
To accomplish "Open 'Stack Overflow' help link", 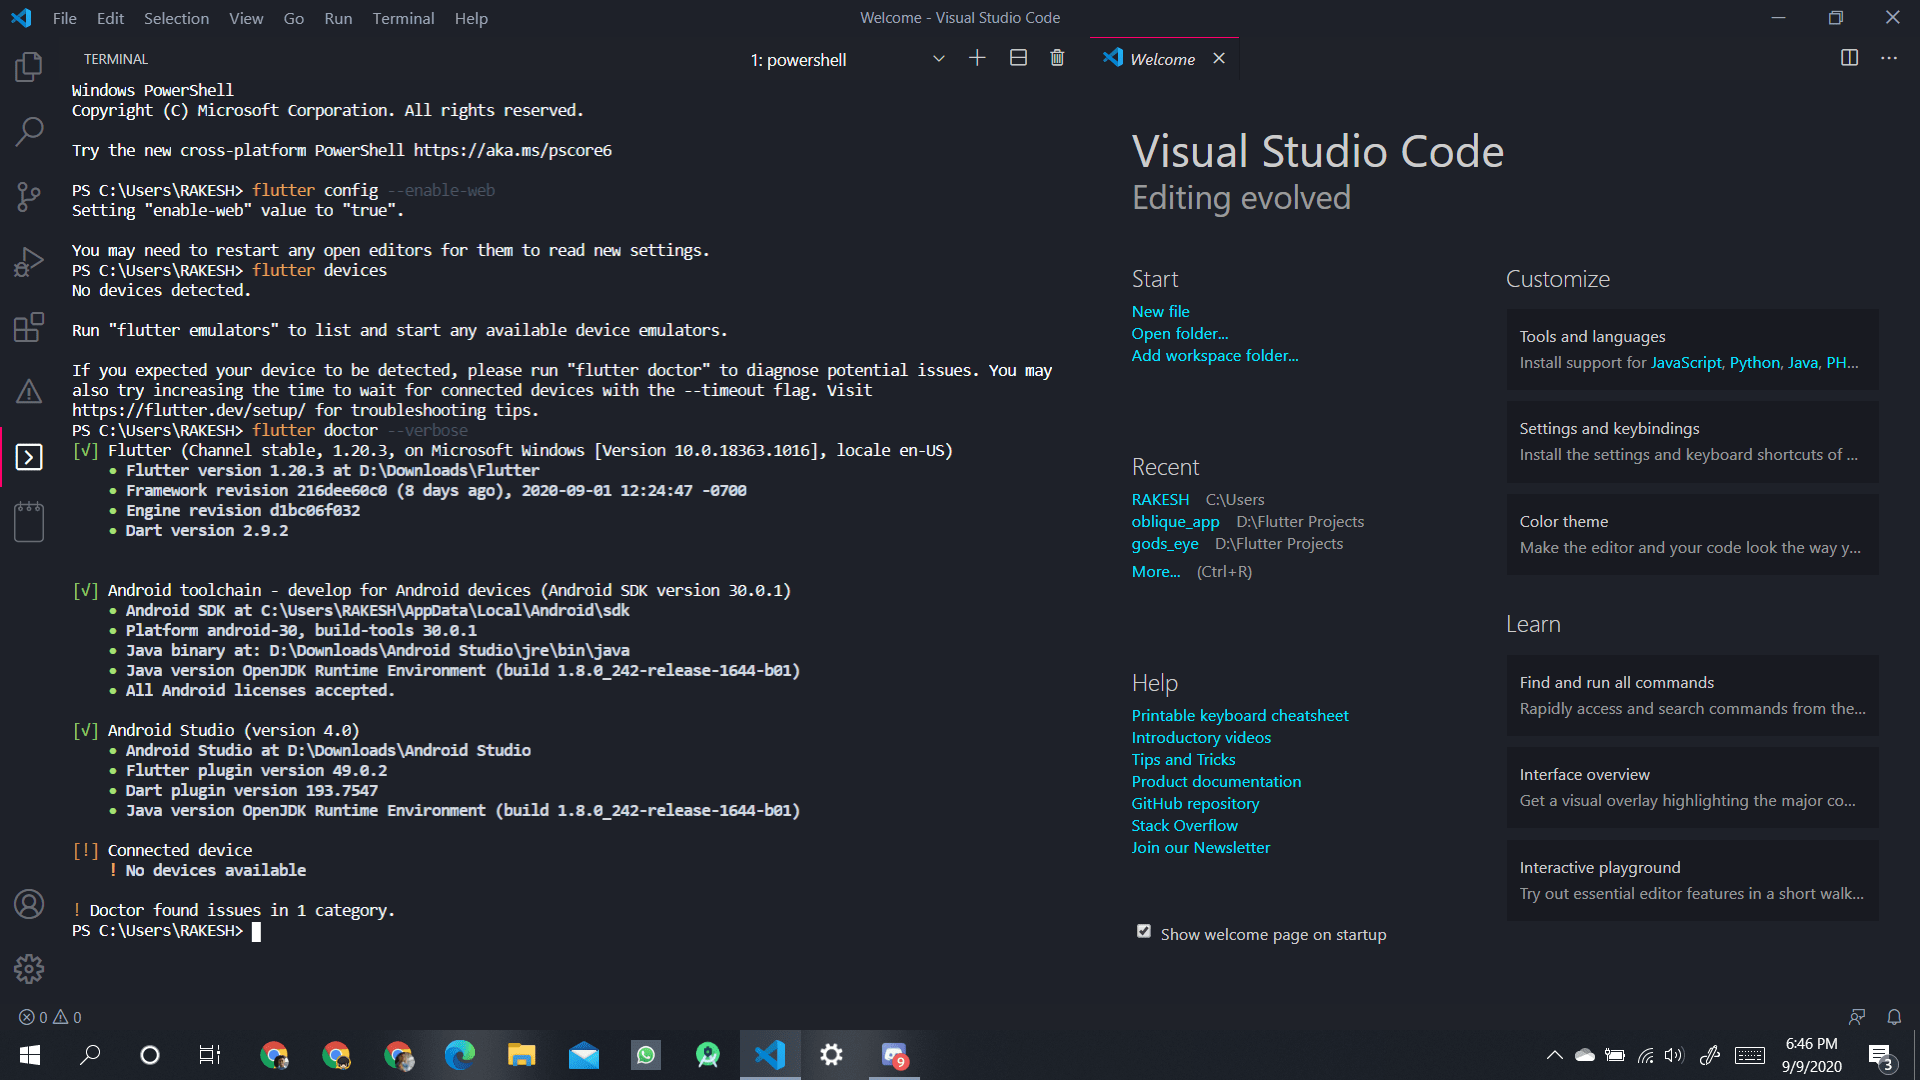I will [x=1184, y=826].
